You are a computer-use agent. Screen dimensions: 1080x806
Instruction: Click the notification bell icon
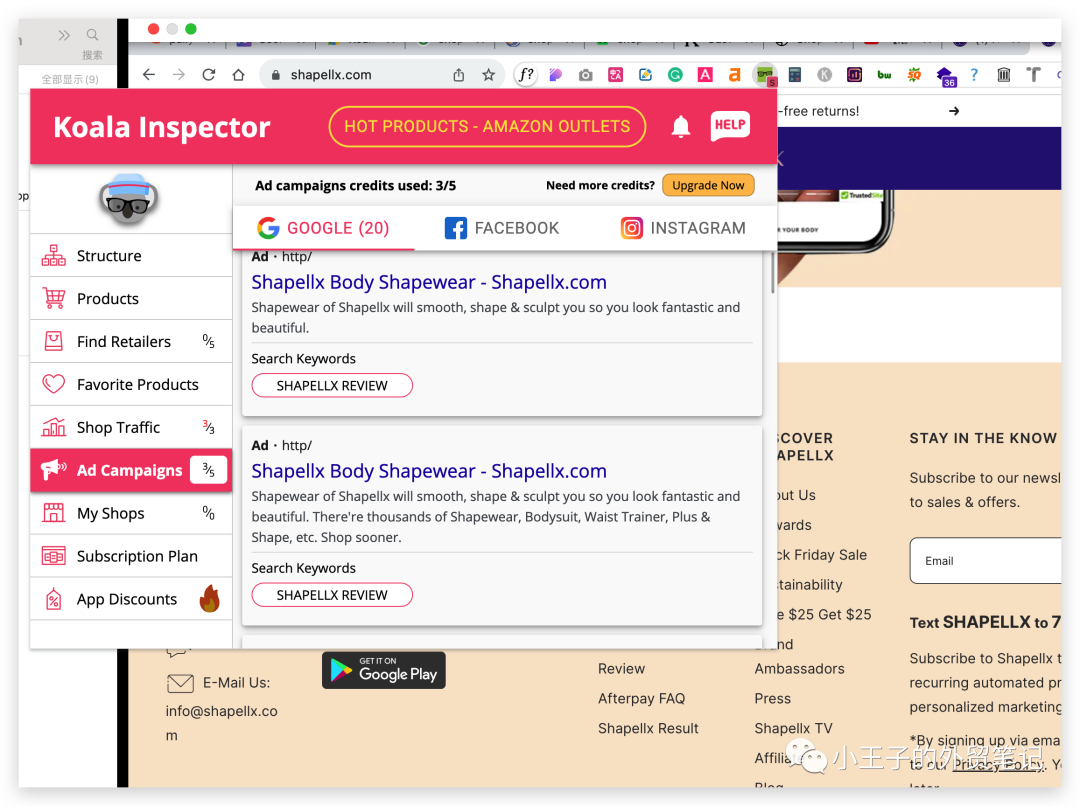tap(681, 126)
